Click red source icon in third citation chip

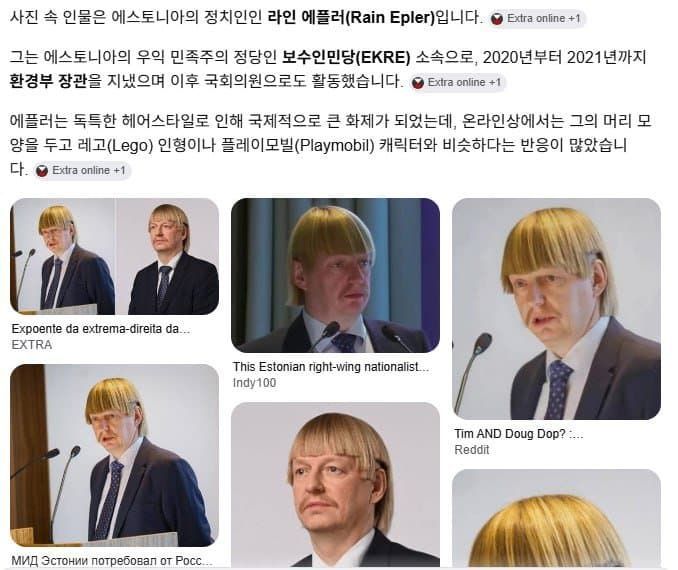pos(42,171)
